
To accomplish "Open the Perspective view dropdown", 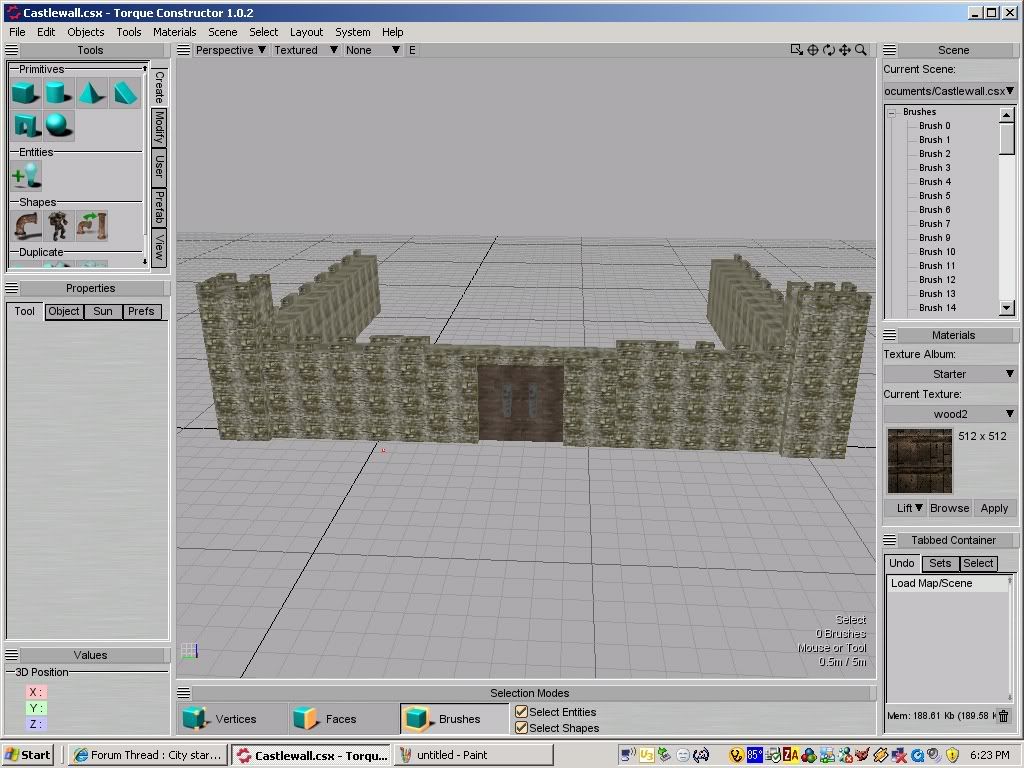I will pyautogui.click(x=228, y=49).
